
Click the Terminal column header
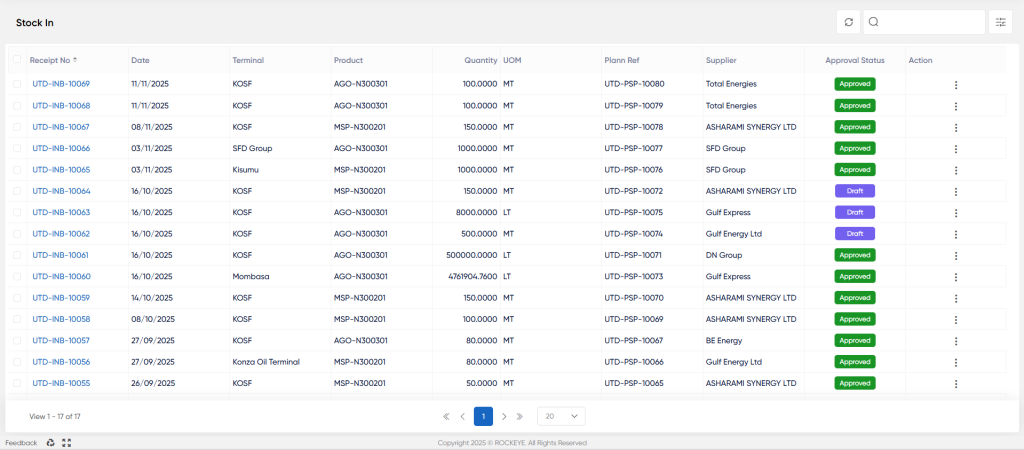click(x=248, y=60)
